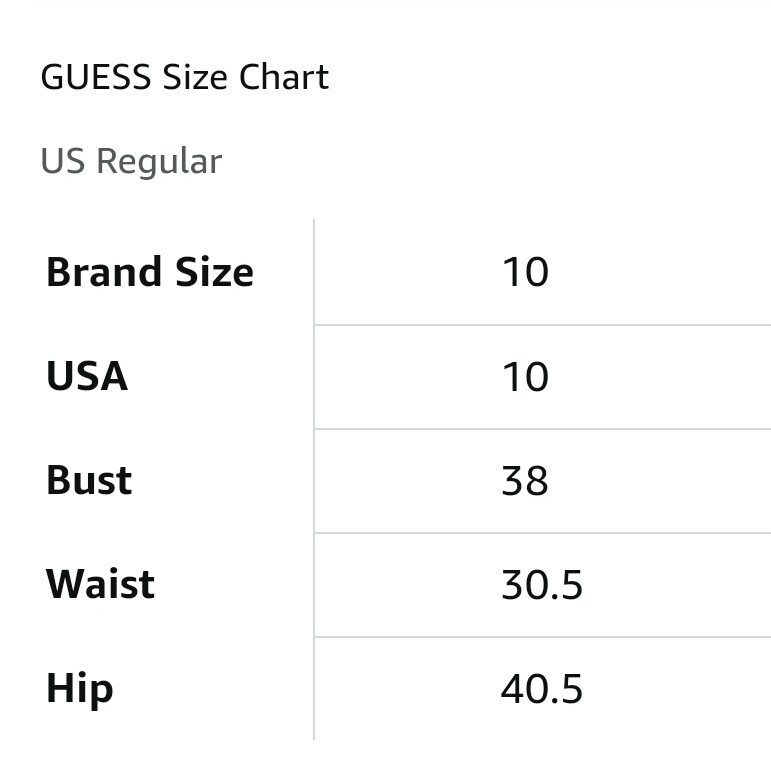The height and width of the screenshot is (781, 771).
Task: Select the Waist measurement 30.5
Action: [x=541, y=585]
